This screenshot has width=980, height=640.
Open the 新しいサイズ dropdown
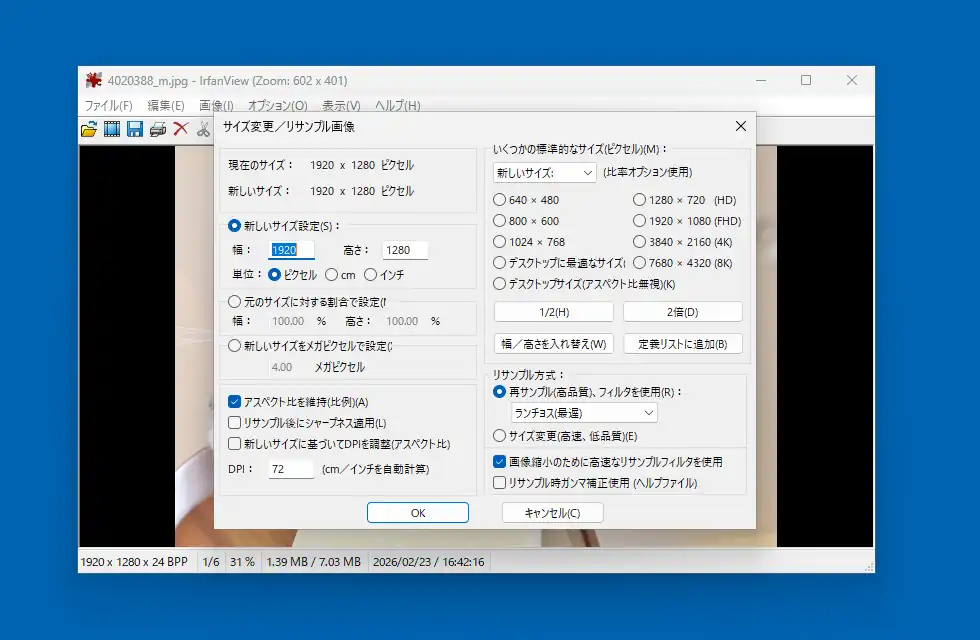click(545, 173)
